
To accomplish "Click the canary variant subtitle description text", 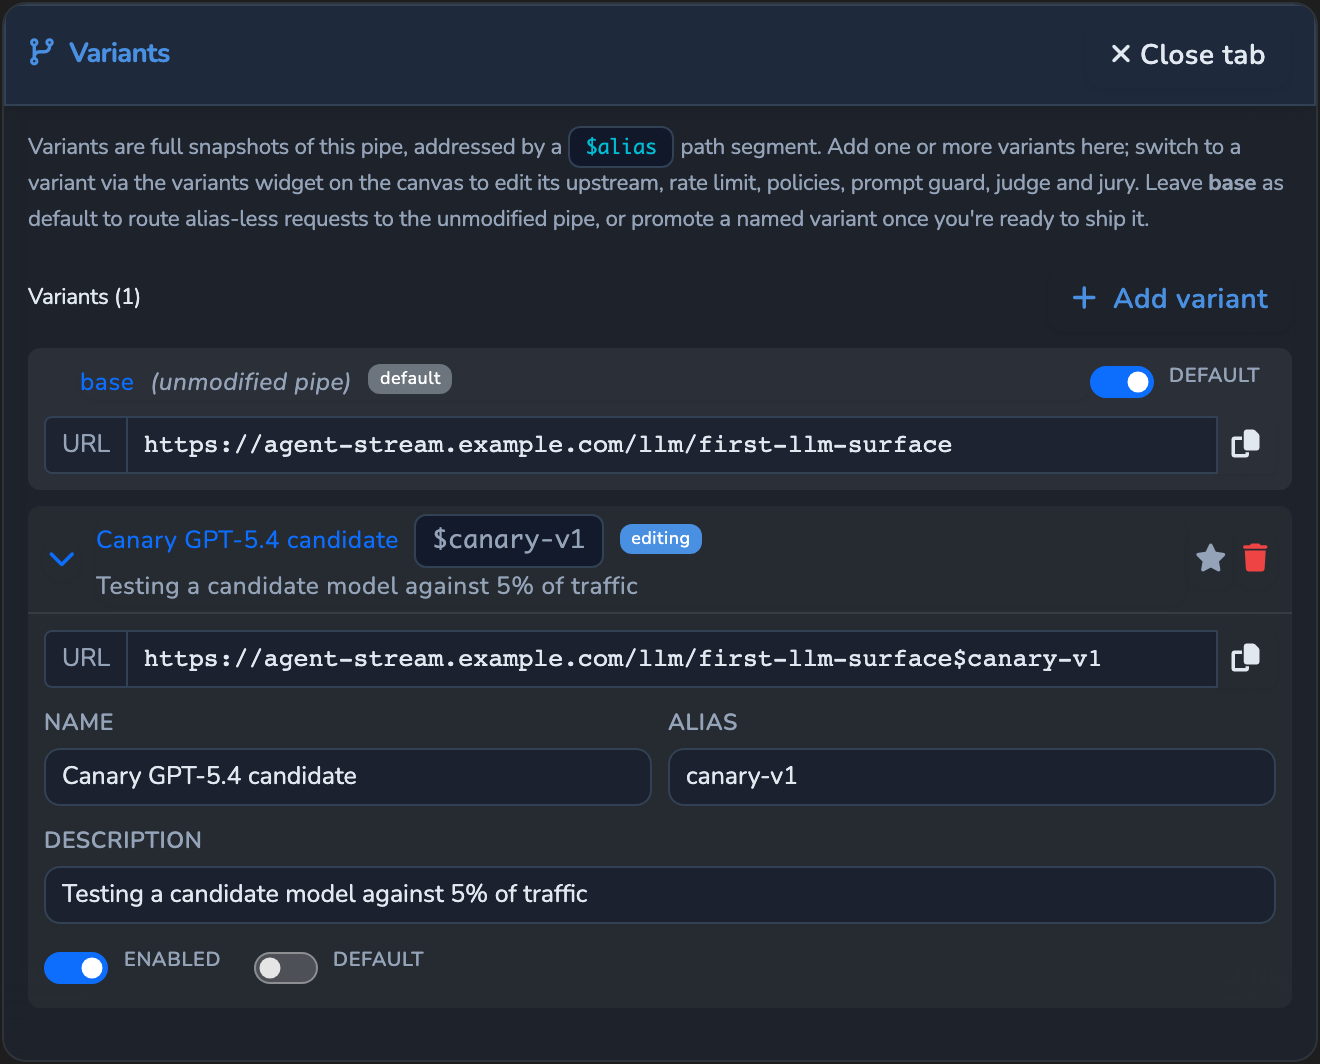I will pyautogui.click(x=367, y=586).
